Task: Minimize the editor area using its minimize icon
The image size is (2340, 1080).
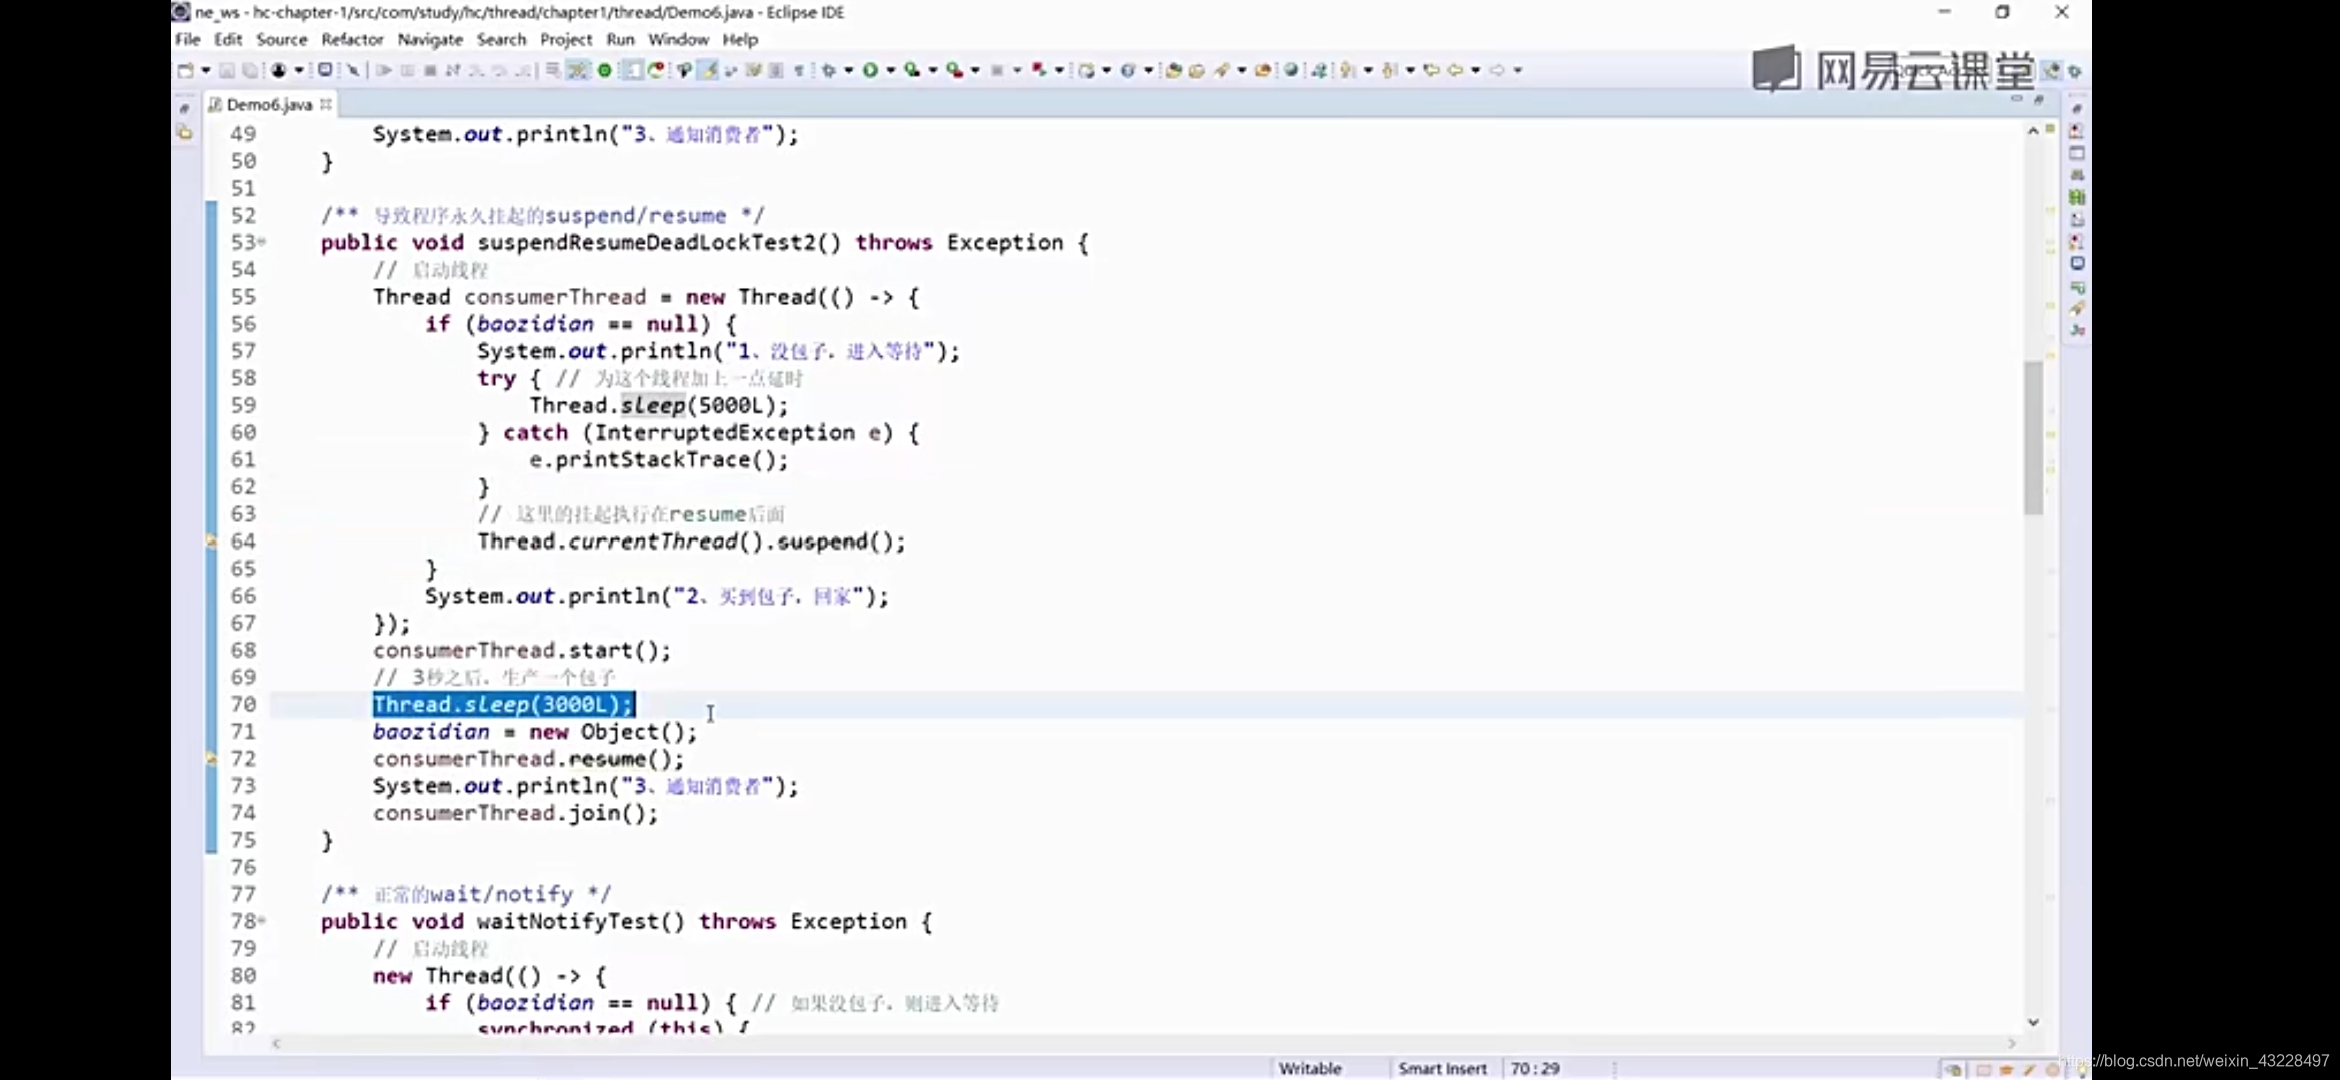Action: click(x=2017, y=98)
